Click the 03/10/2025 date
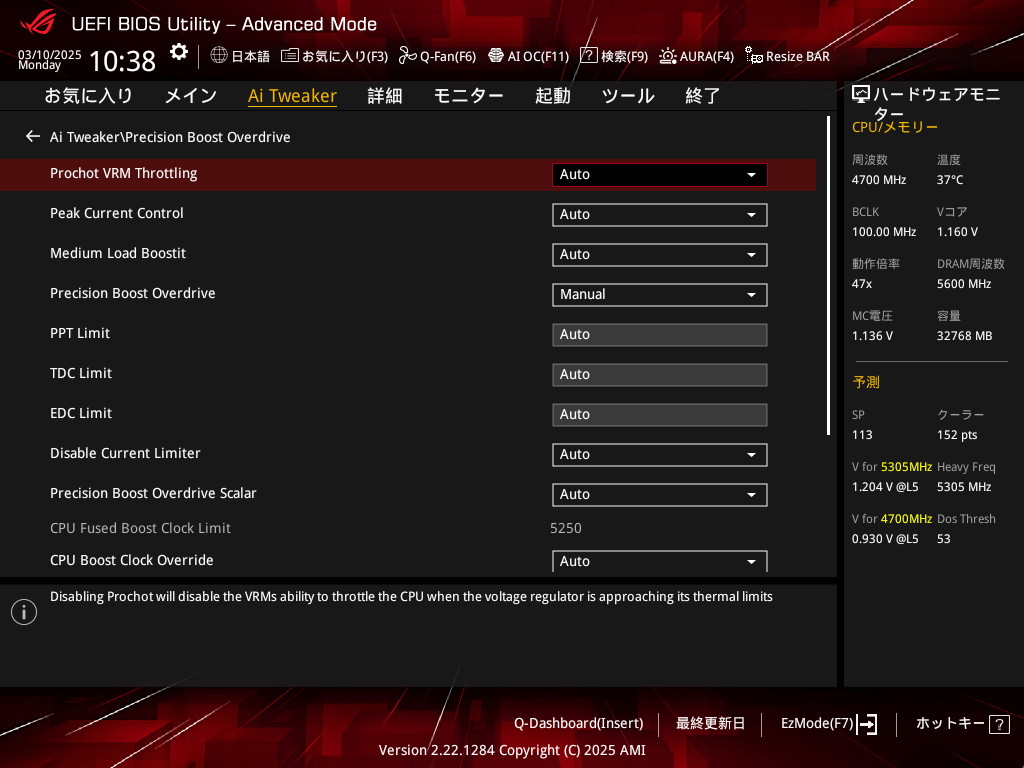This screenshot has height=768, width=1024. (x=50, y=55)
